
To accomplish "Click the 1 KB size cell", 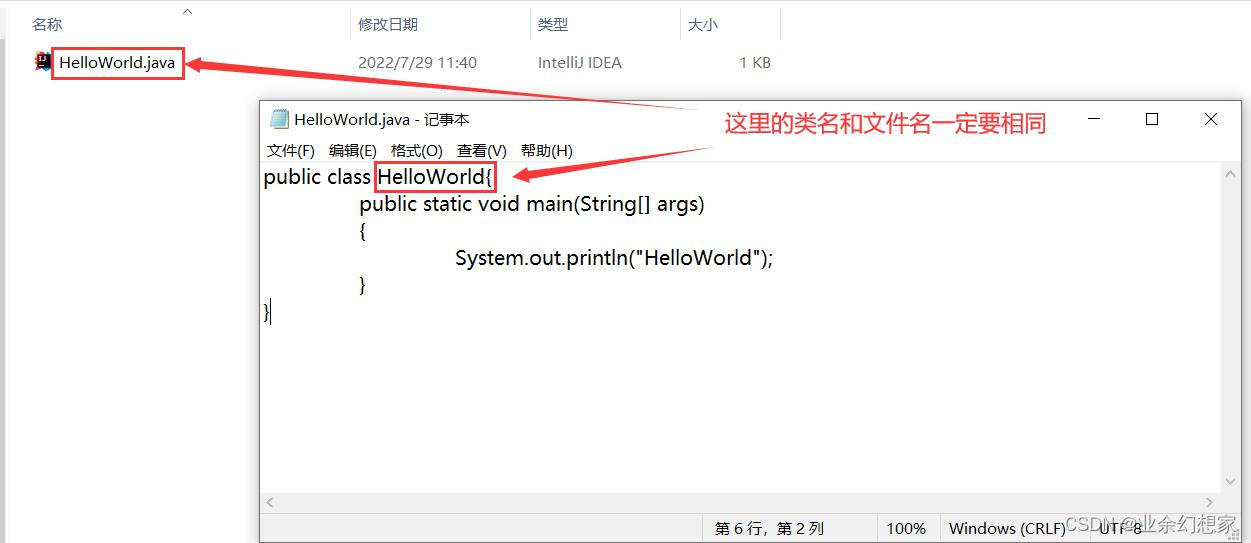I will 755,62.
